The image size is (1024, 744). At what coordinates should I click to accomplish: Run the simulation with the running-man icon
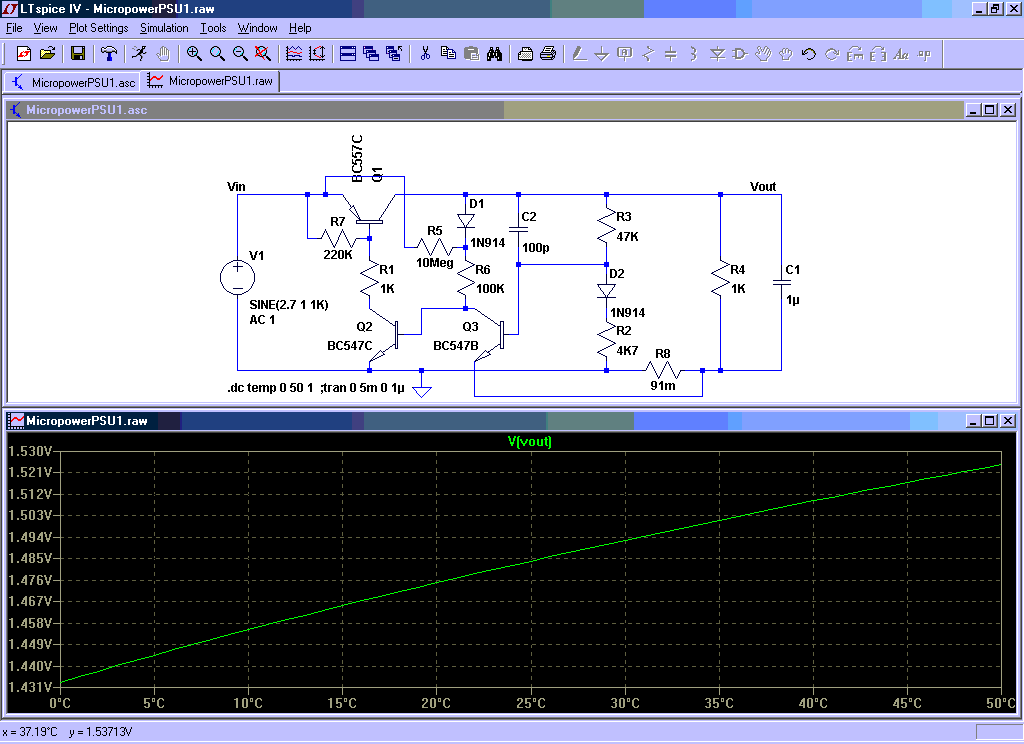(x=139, y=54)
